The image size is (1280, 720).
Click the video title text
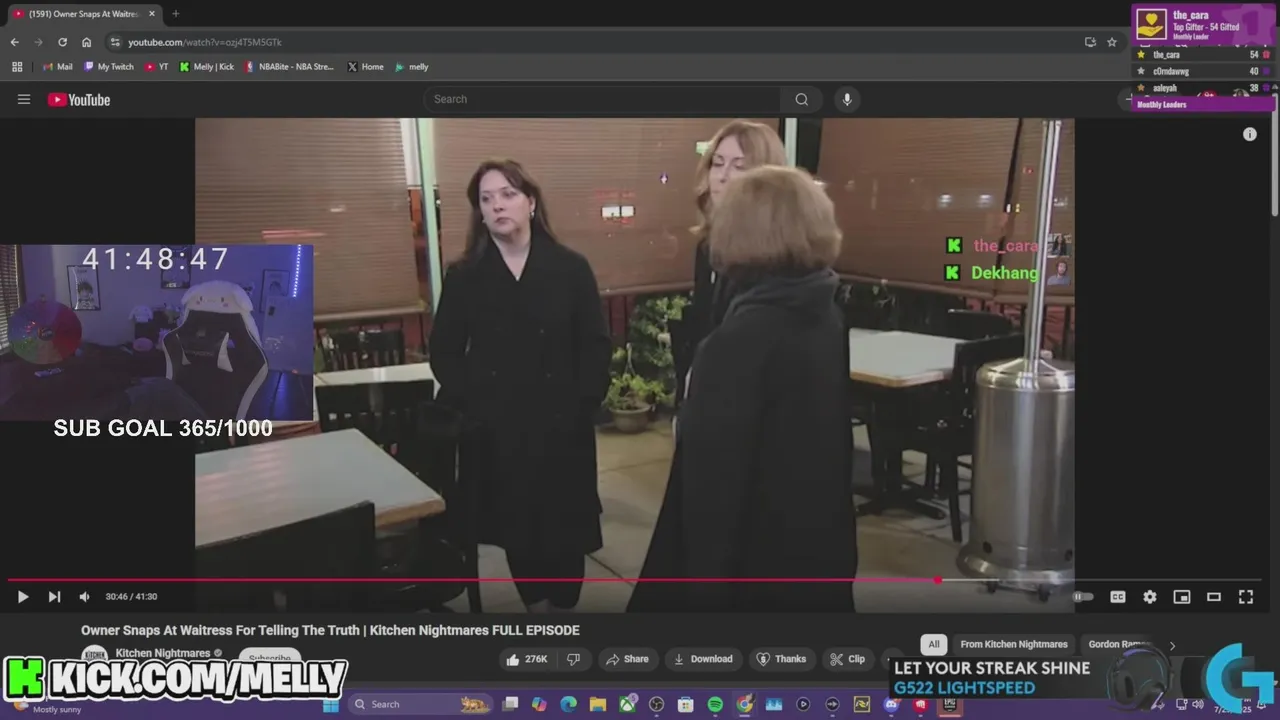tap(330, 630)
